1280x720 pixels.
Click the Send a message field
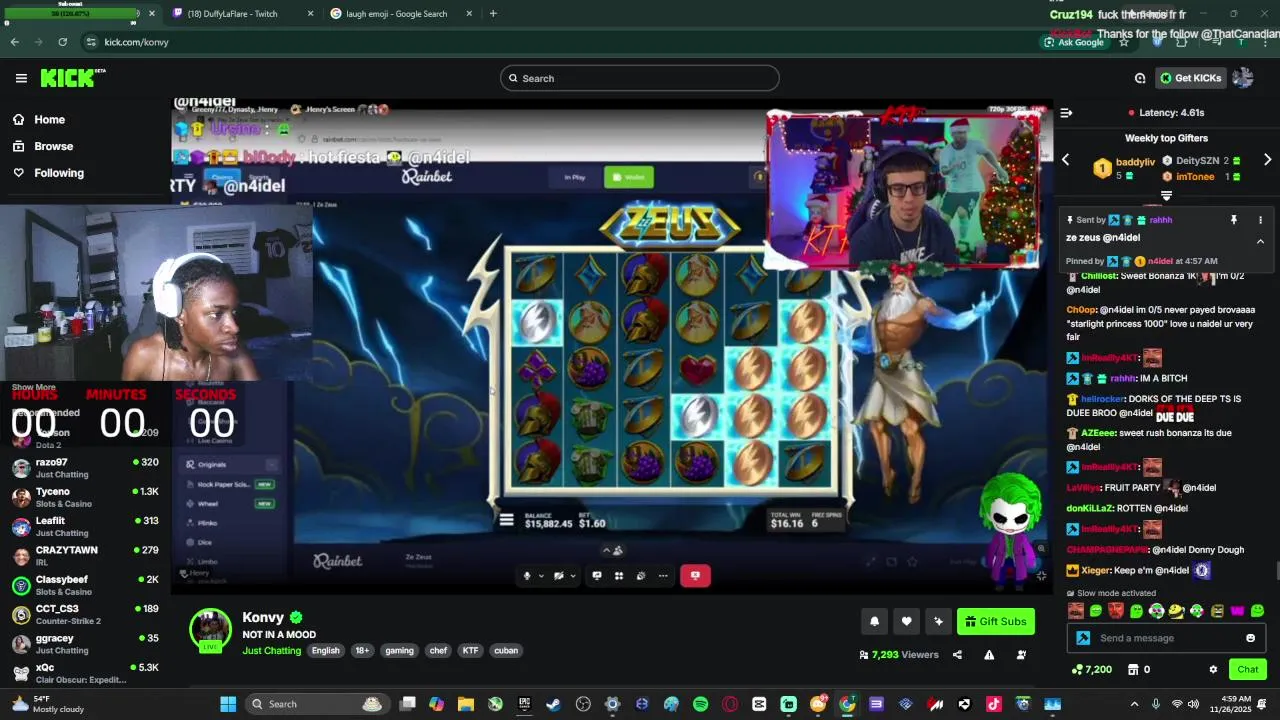click(x=1164, y=638)
